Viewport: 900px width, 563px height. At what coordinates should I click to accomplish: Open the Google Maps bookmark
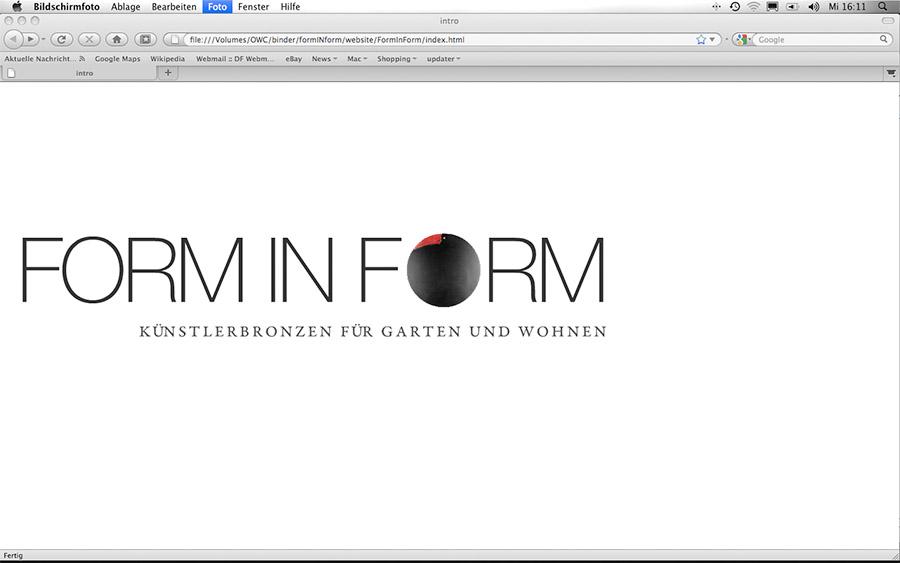tap(117, 59)
